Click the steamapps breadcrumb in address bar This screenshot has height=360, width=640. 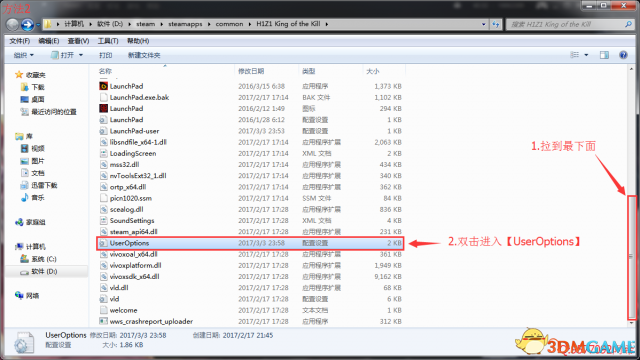click(185, 24)
